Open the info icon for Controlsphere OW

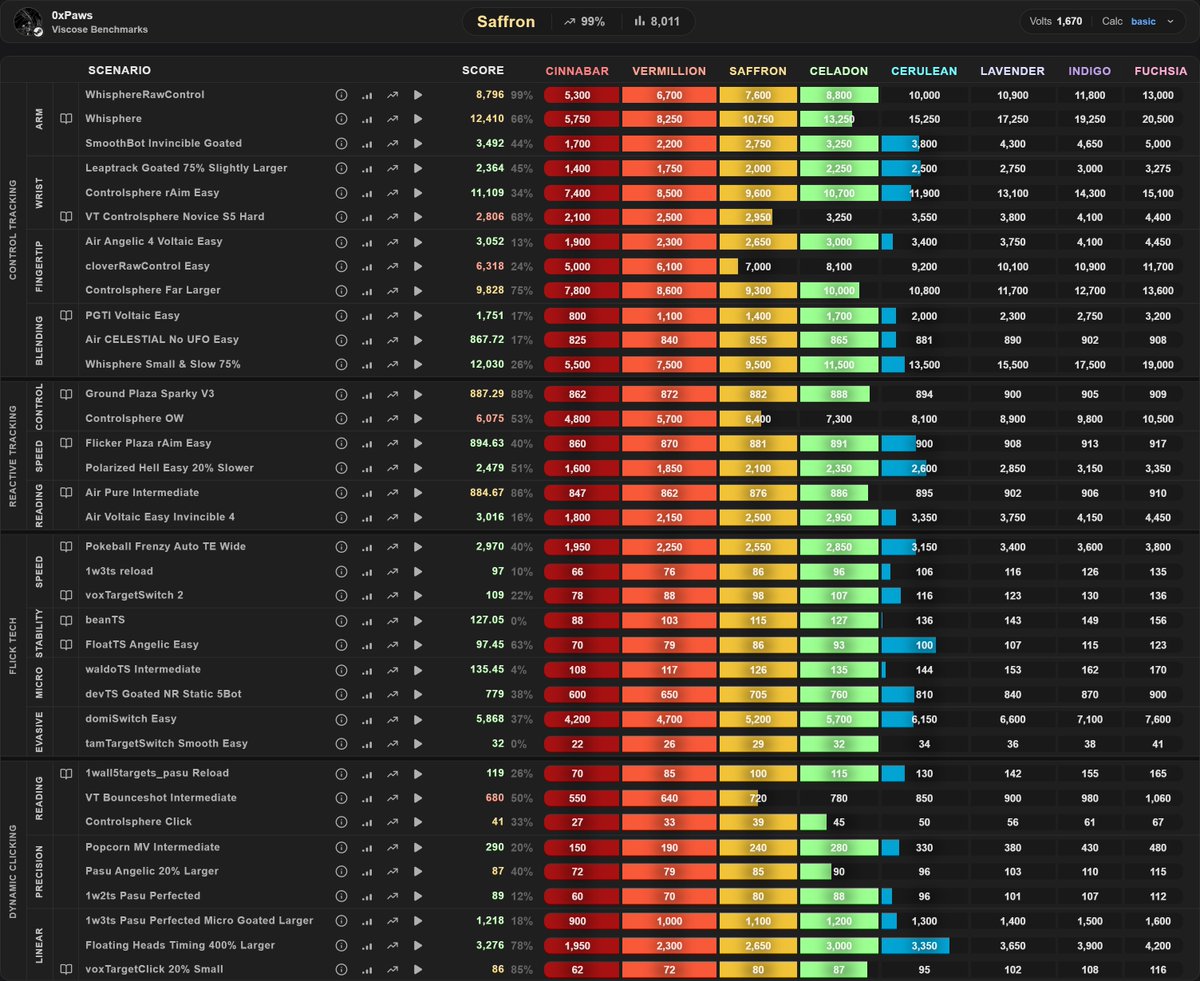[x=341, y=419]
